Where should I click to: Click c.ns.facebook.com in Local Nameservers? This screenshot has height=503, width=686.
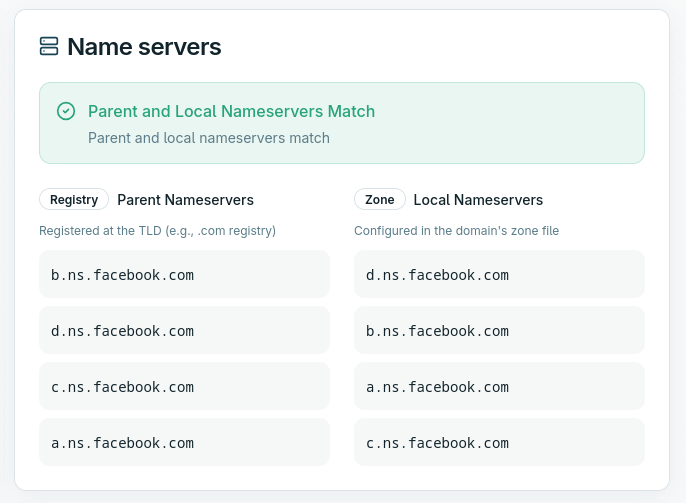coord(438,442)
